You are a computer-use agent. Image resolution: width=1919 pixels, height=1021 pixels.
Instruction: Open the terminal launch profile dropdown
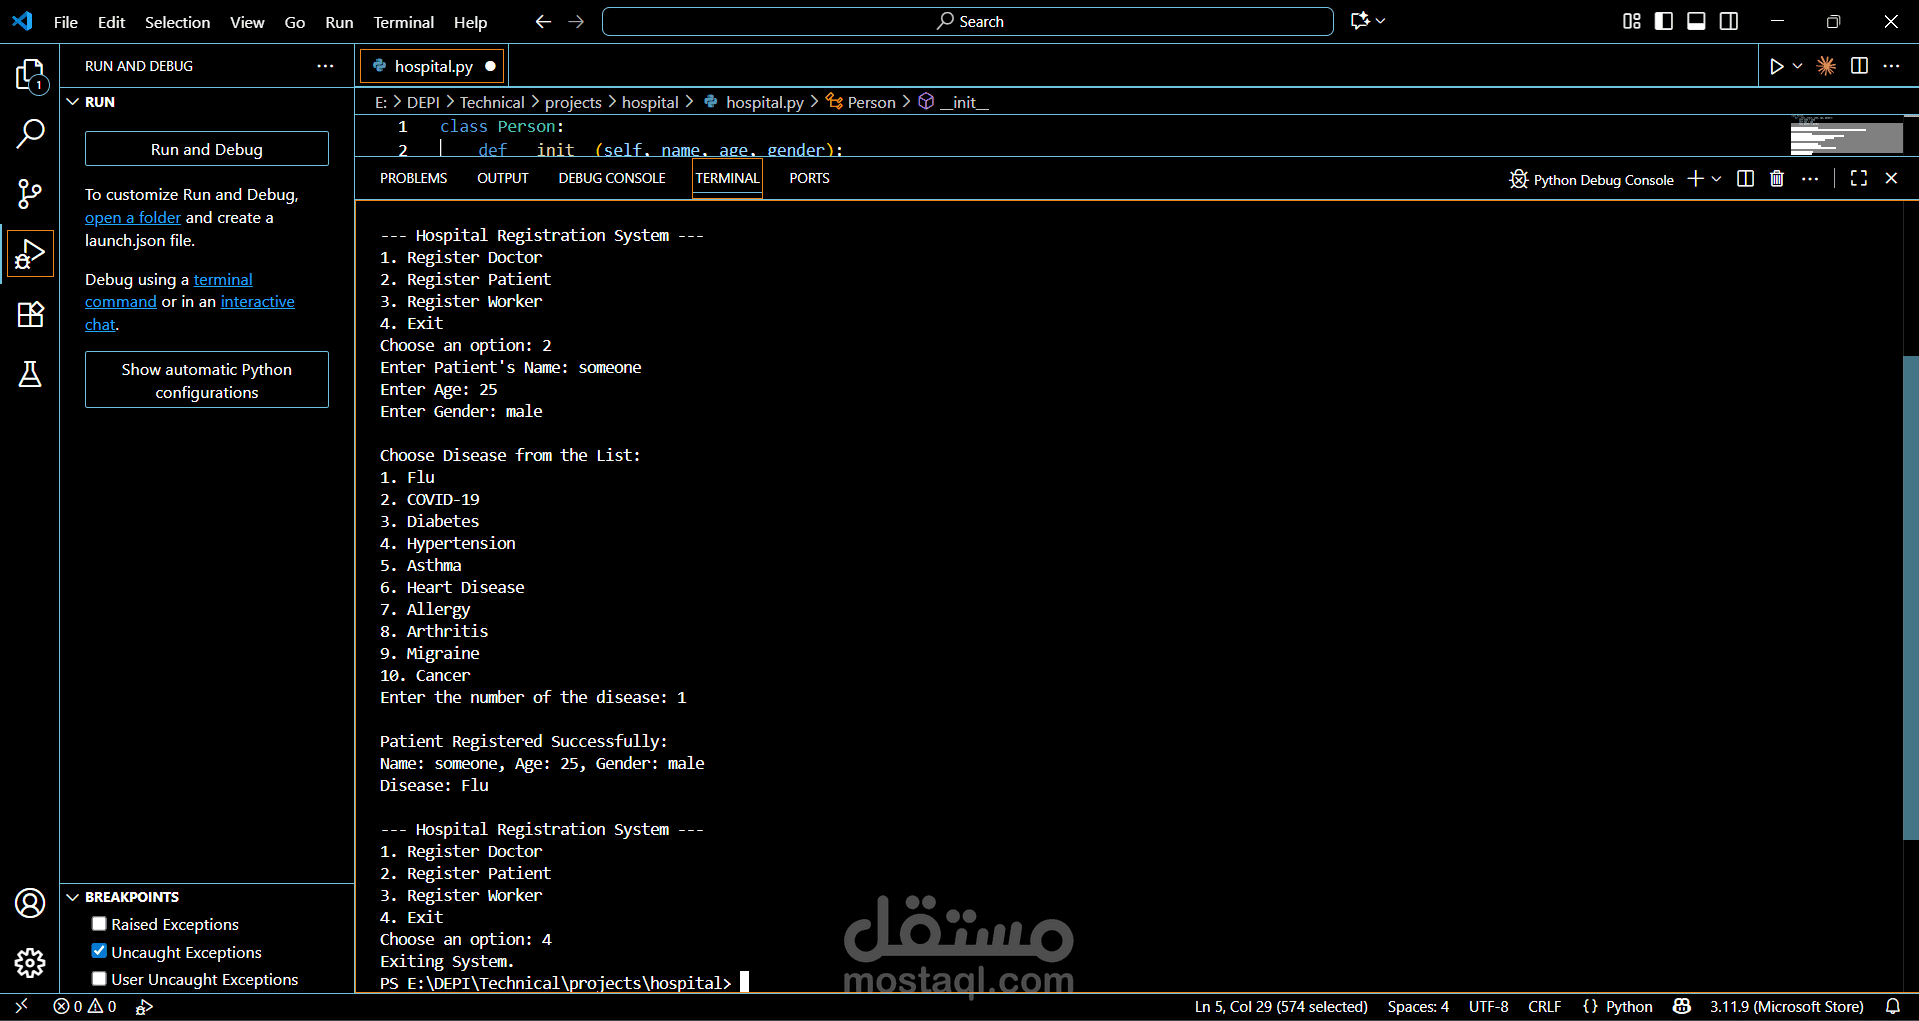pyautogui.click(x=1716, y=179)
